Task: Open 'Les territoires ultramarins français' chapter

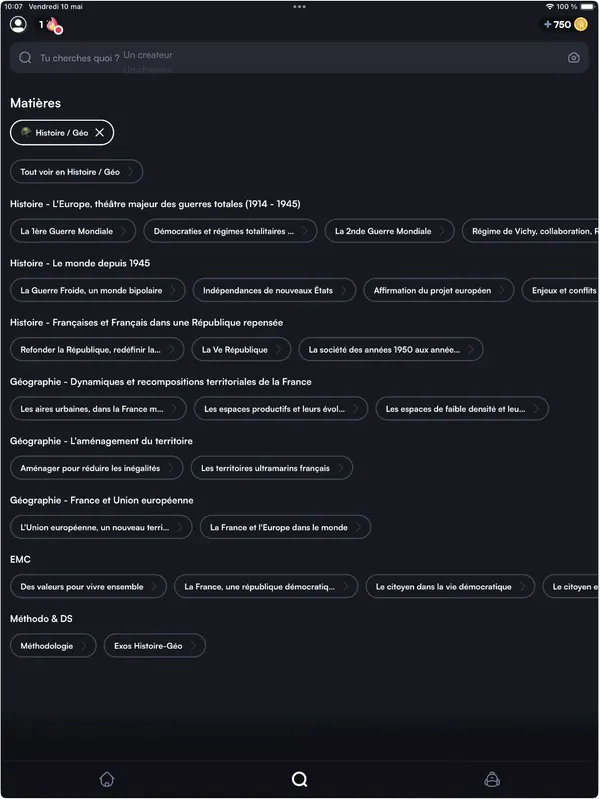Action: (272, 468)
